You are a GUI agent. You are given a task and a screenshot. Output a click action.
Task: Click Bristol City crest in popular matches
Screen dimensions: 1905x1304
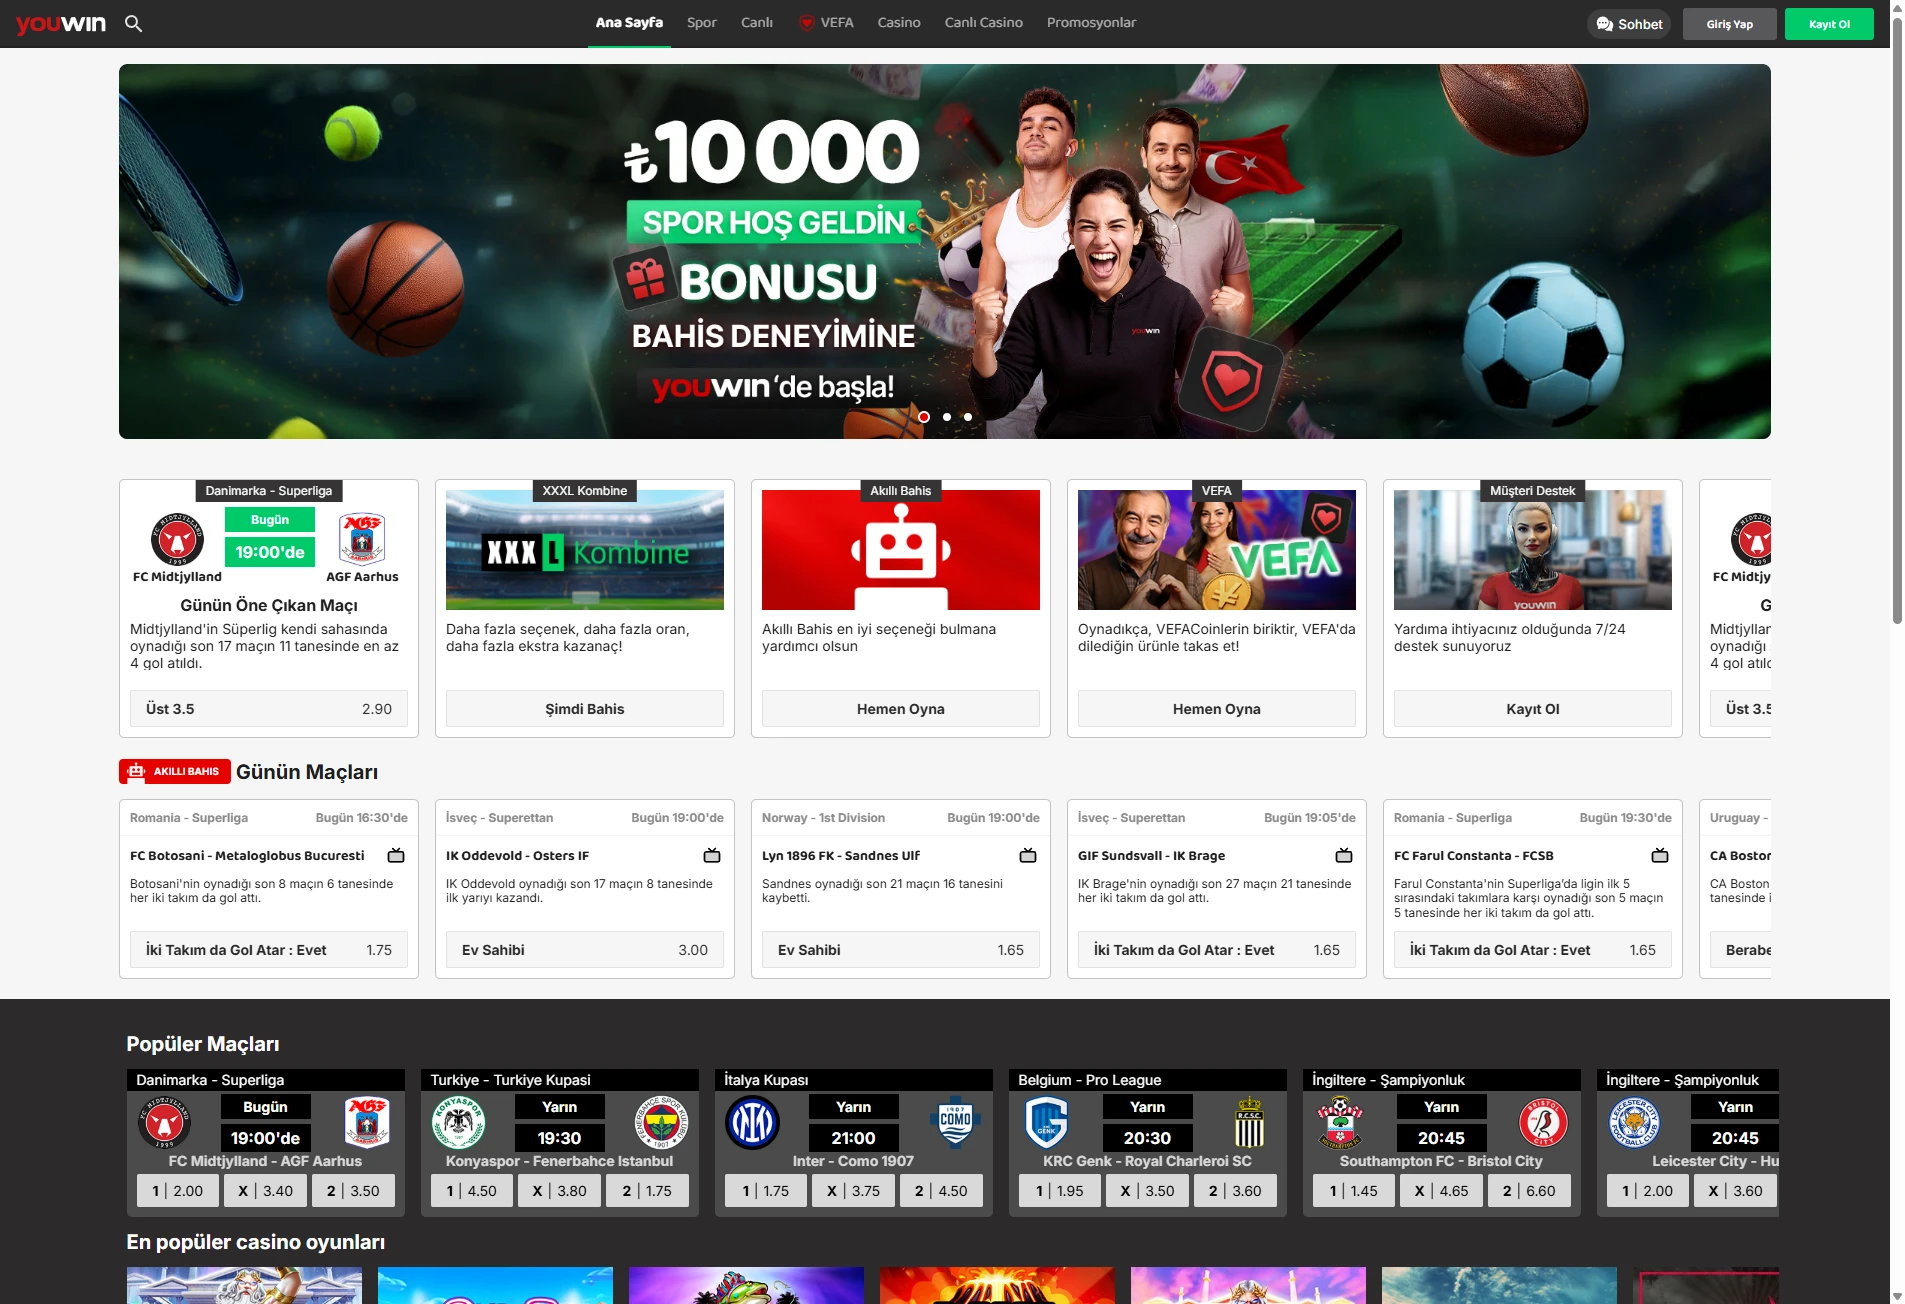1543,1122
